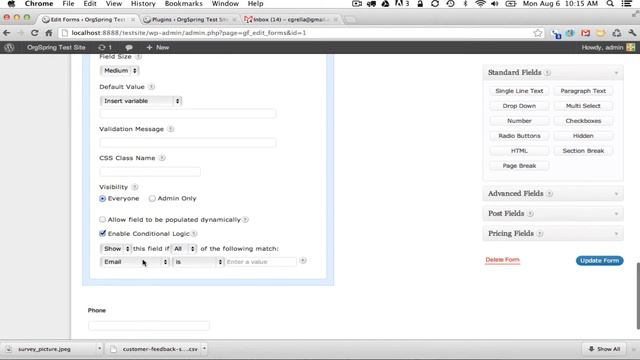Image resolution: width=640 pixels, height=360 pixels.
Task: Enable Allow field to be populated dynamically
Action: tap(102, 220)
